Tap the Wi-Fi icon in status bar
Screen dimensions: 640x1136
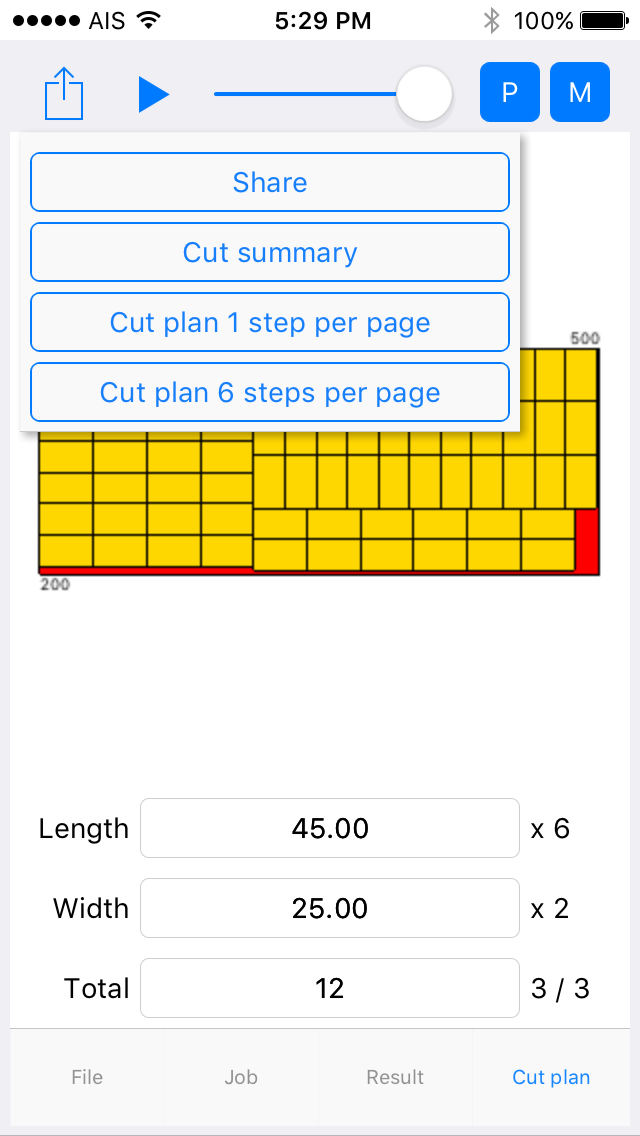(149, 20)
